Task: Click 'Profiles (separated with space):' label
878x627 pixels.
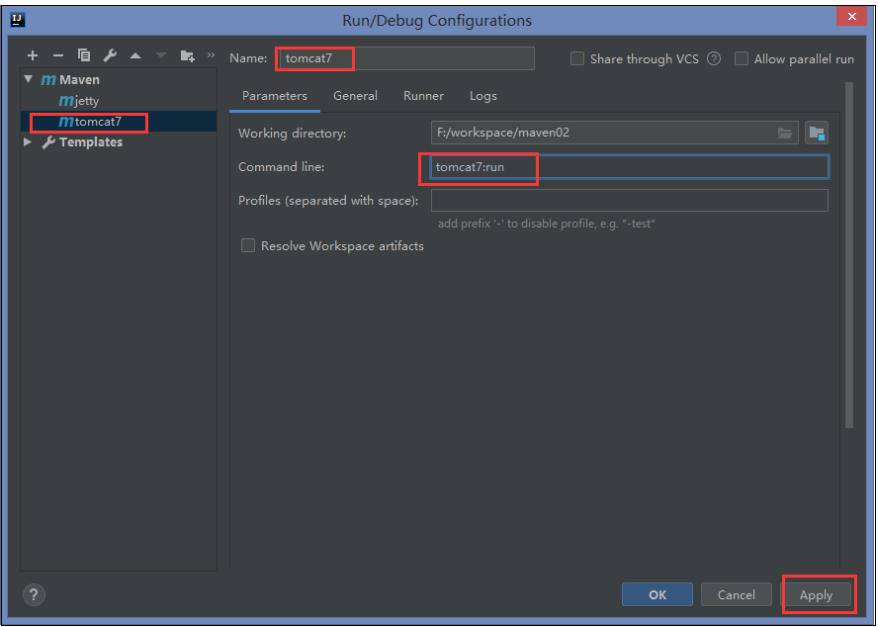Action: (328, 200)
